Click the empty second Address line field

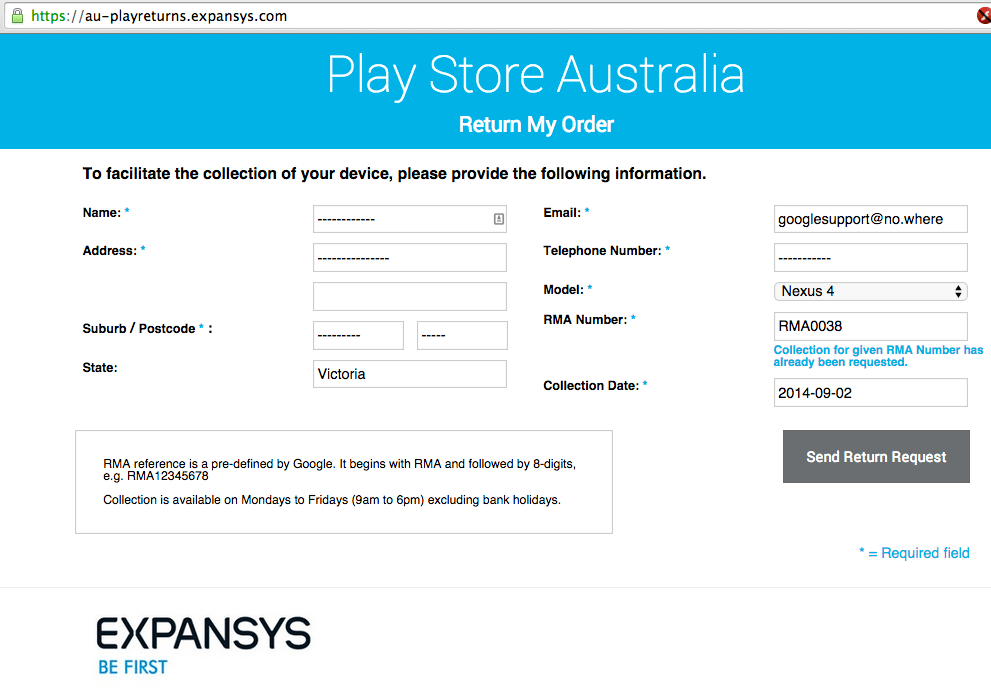[x=410, y=297]
